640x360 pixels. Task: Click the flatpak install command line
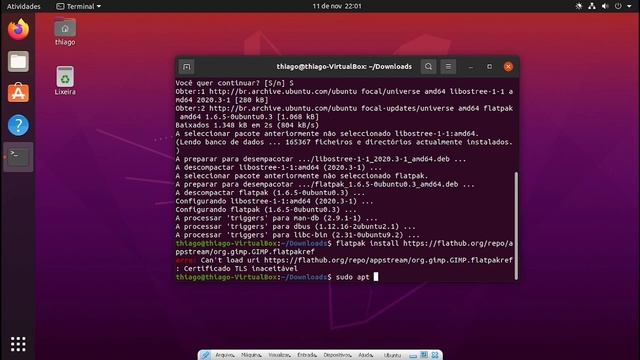pos(344,247)
